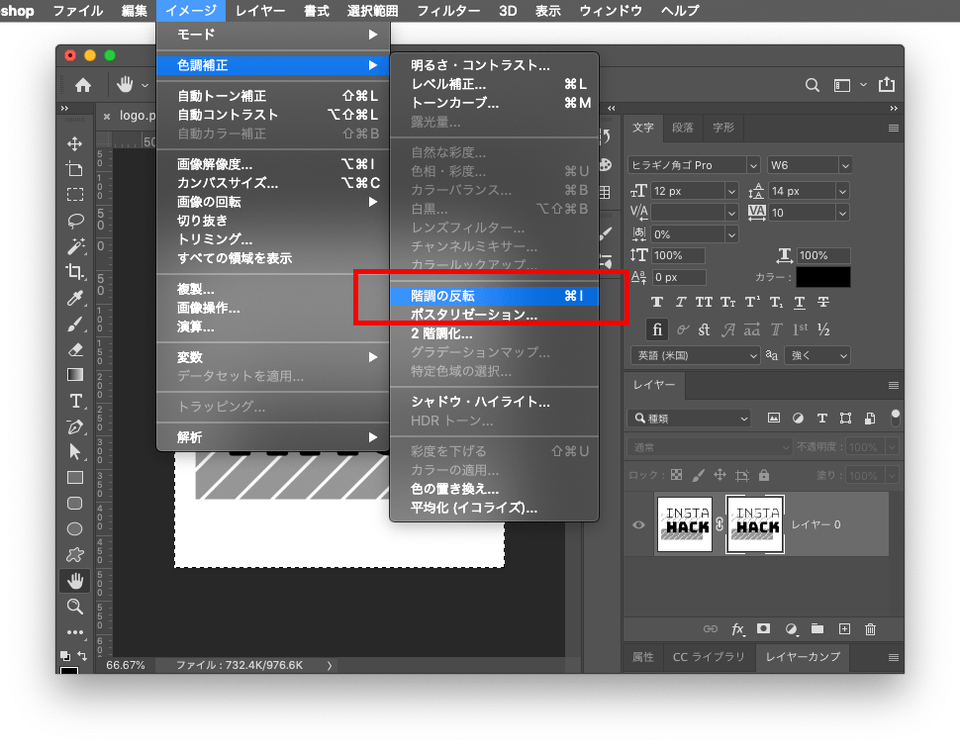Select the Magic Wand tool
The width and height of the screenshot is (960, 747).
[x=75, y=246]
